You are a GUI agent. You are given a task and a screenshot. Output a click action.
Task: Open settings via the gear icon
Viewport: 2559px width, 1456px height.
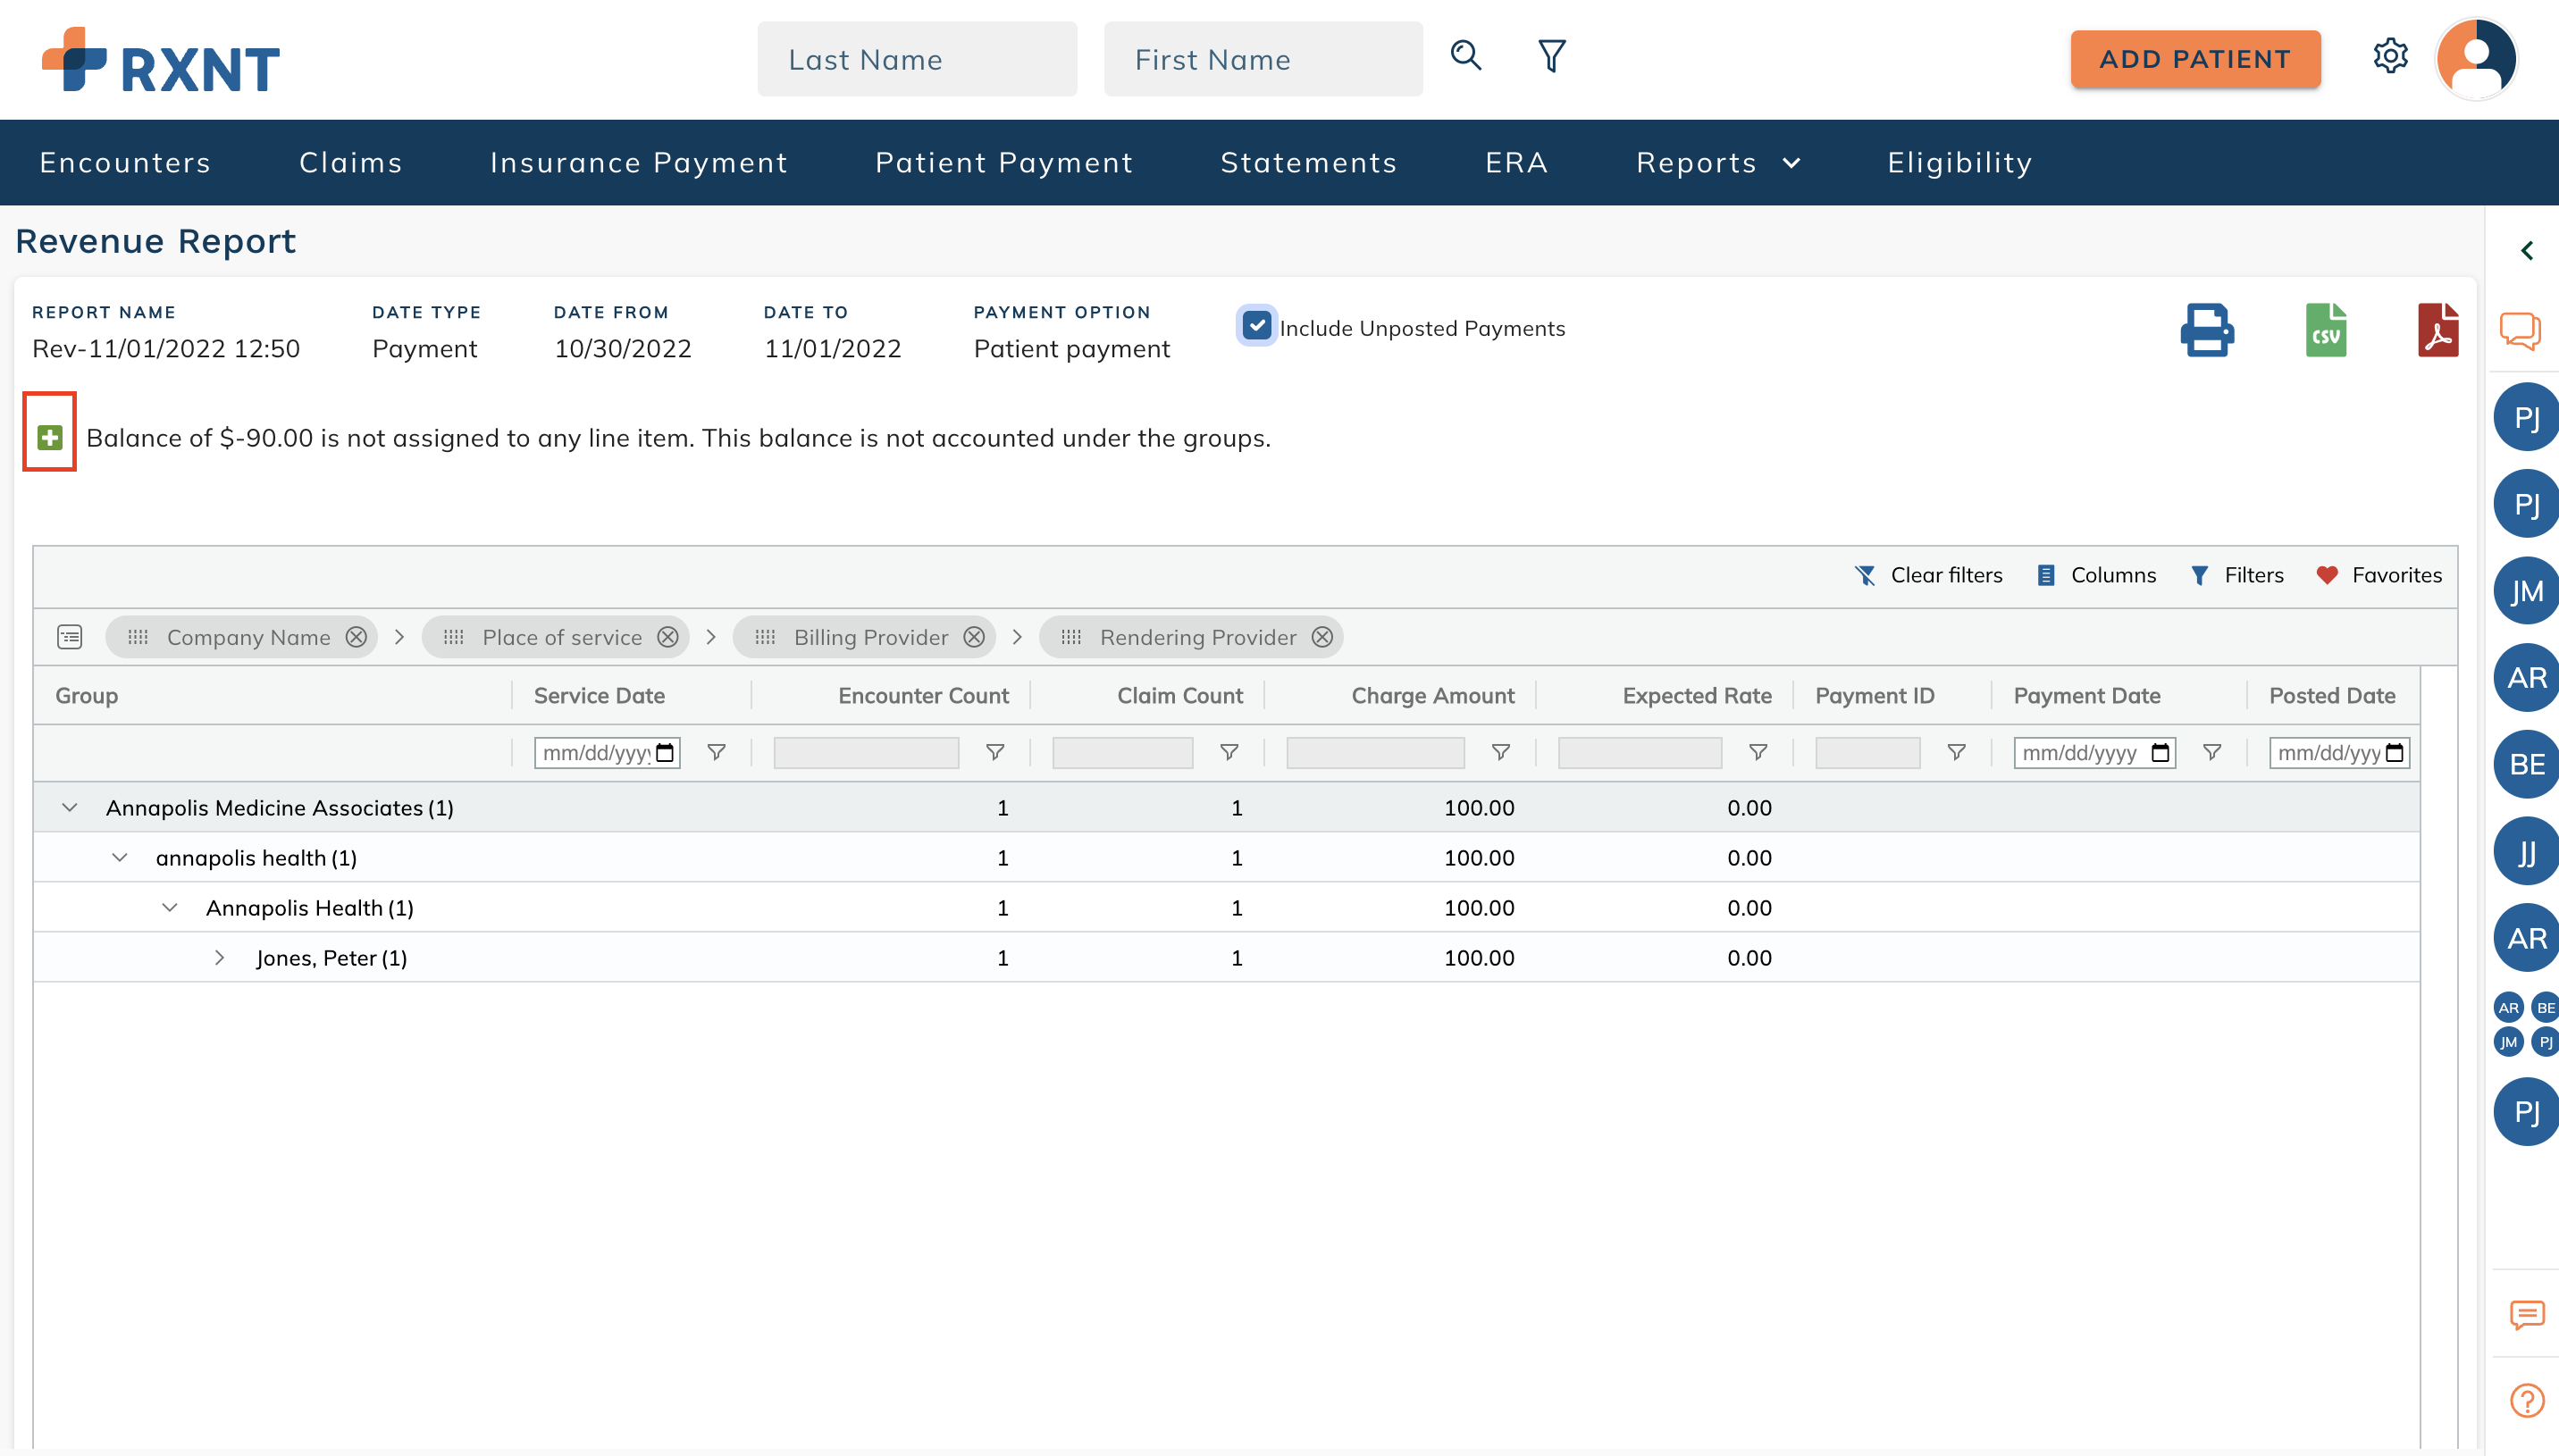[x=2391, y=56]
